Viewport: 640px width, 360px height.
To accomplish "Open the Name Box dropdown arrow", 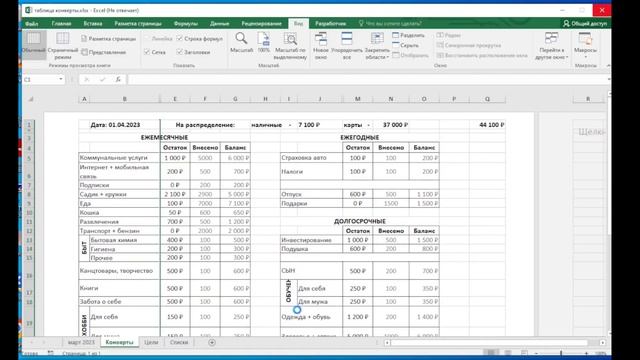I will click(61, 79).
